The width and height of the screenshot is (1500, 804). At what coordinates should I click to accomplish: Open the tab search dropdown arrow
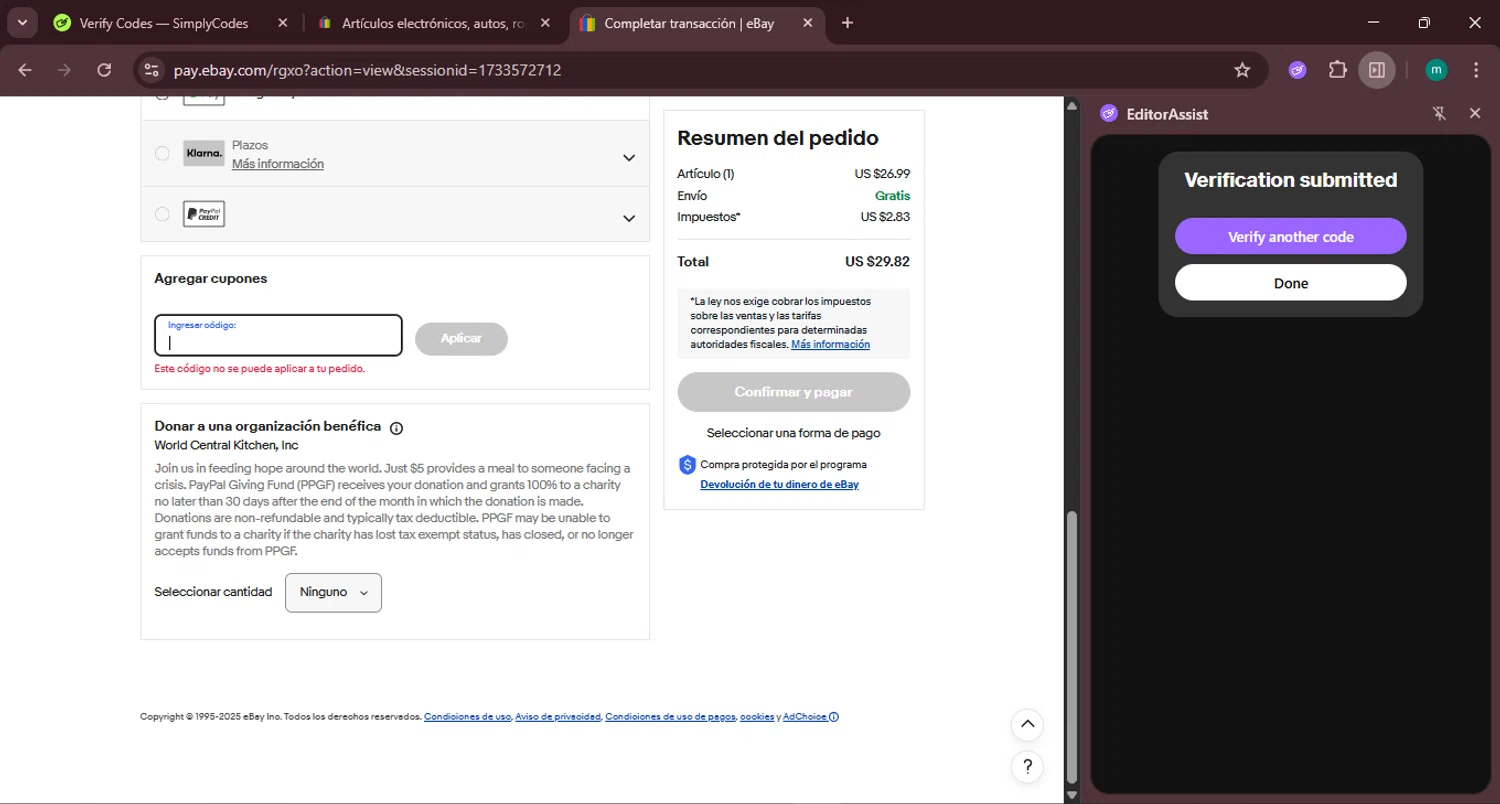click(22, 22)
